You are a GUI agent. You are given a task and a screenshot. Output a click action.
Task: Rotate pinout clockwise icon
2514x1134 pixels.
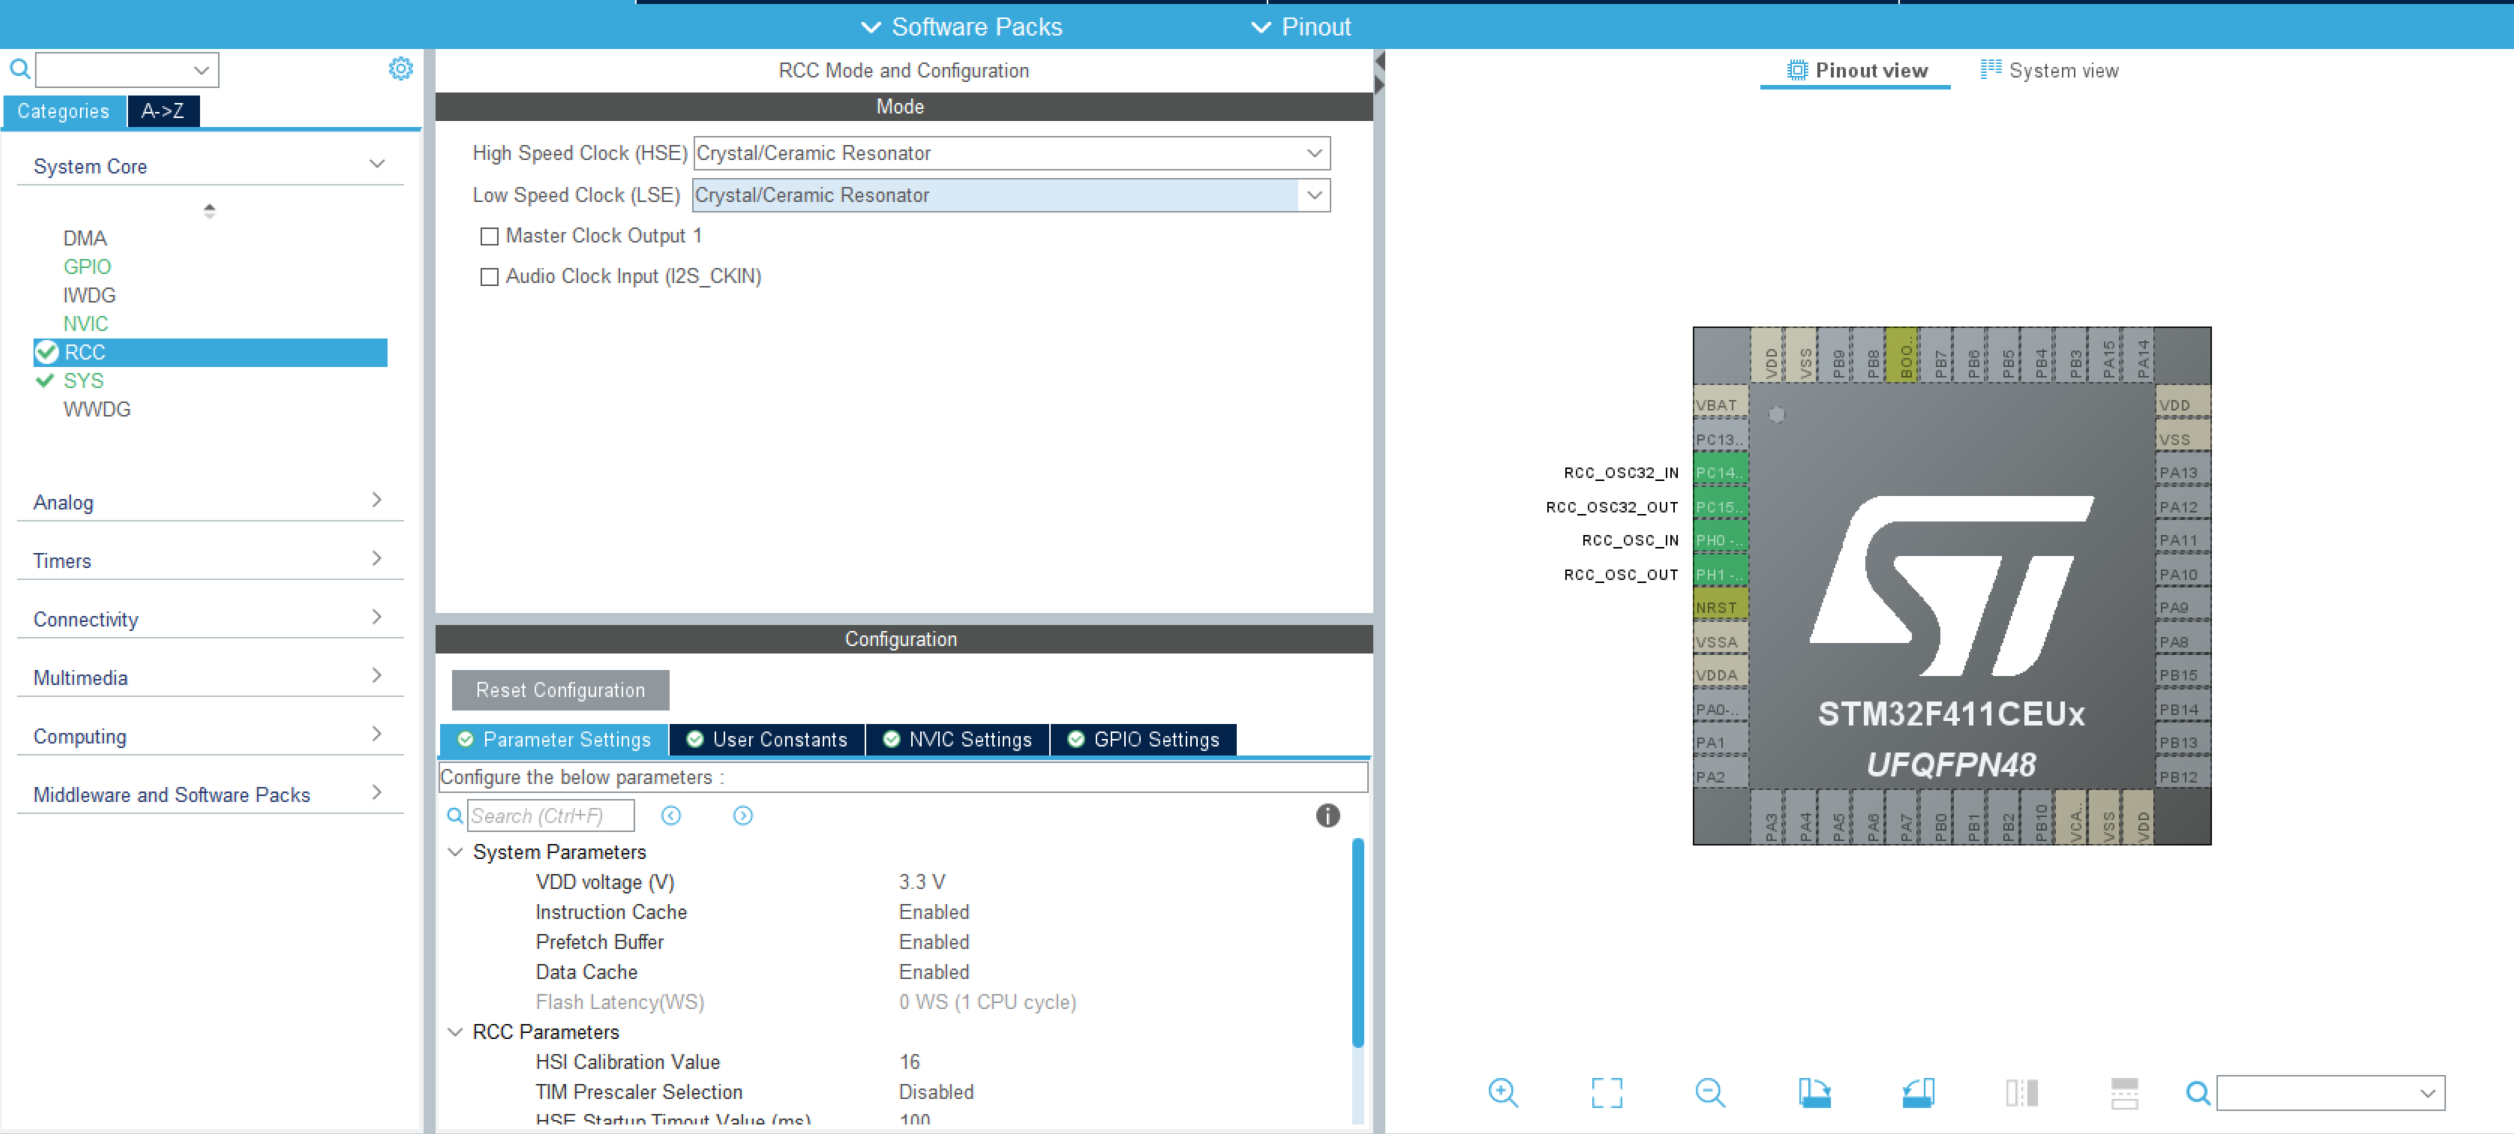1814,1092
